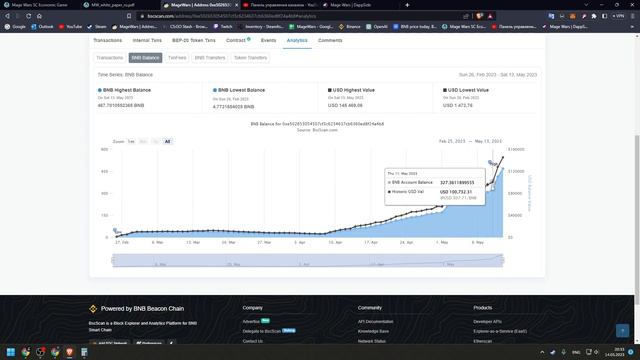Show the Transactions analytics chart
640x360 pixels.
pyautogui.click(x=109, y=58)
